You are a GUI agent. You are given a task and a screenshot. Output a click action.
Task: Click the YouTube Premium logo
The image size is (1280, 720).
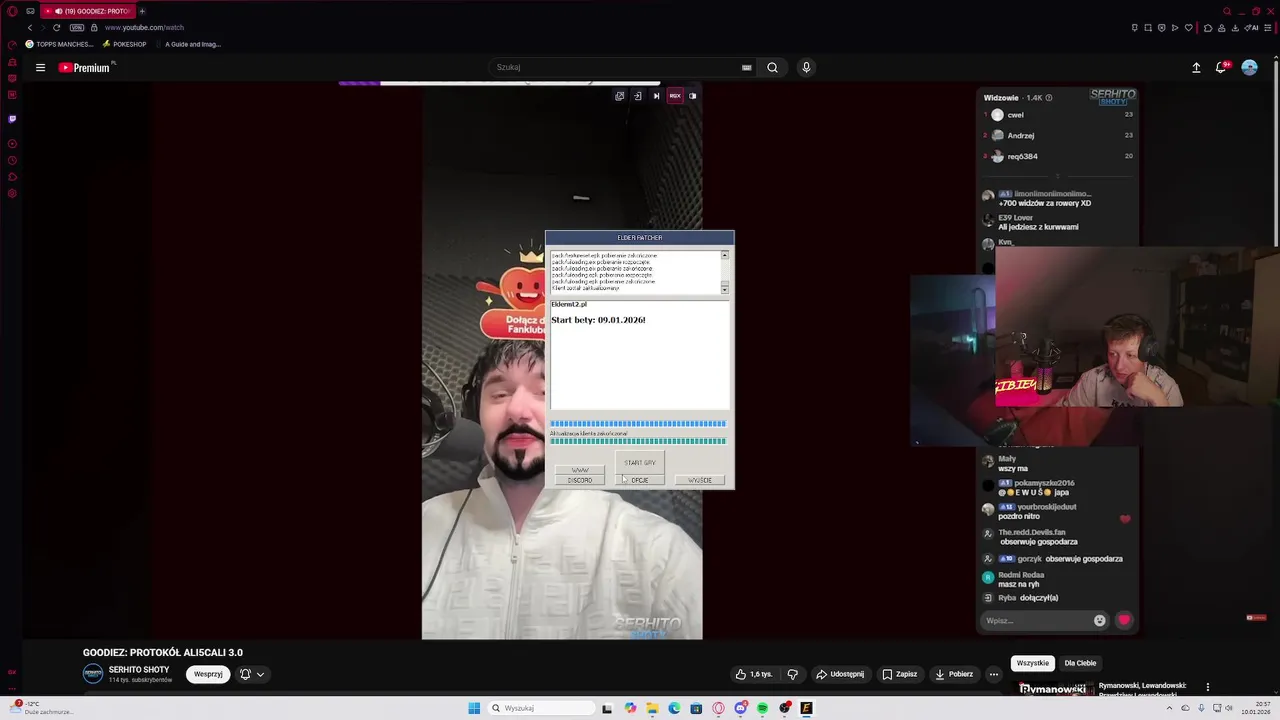point(84,68)
